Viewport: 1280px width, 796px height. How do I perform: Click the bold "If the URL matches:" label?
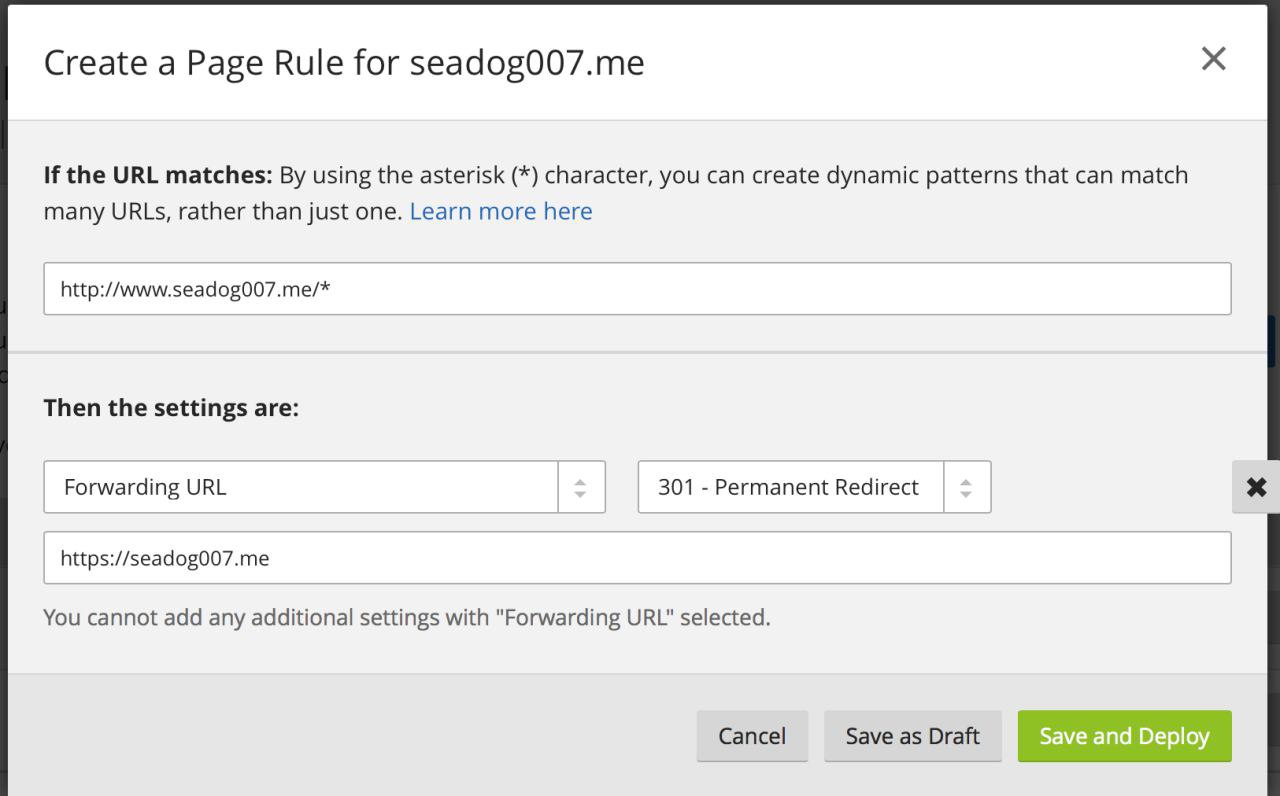(158, 176)
